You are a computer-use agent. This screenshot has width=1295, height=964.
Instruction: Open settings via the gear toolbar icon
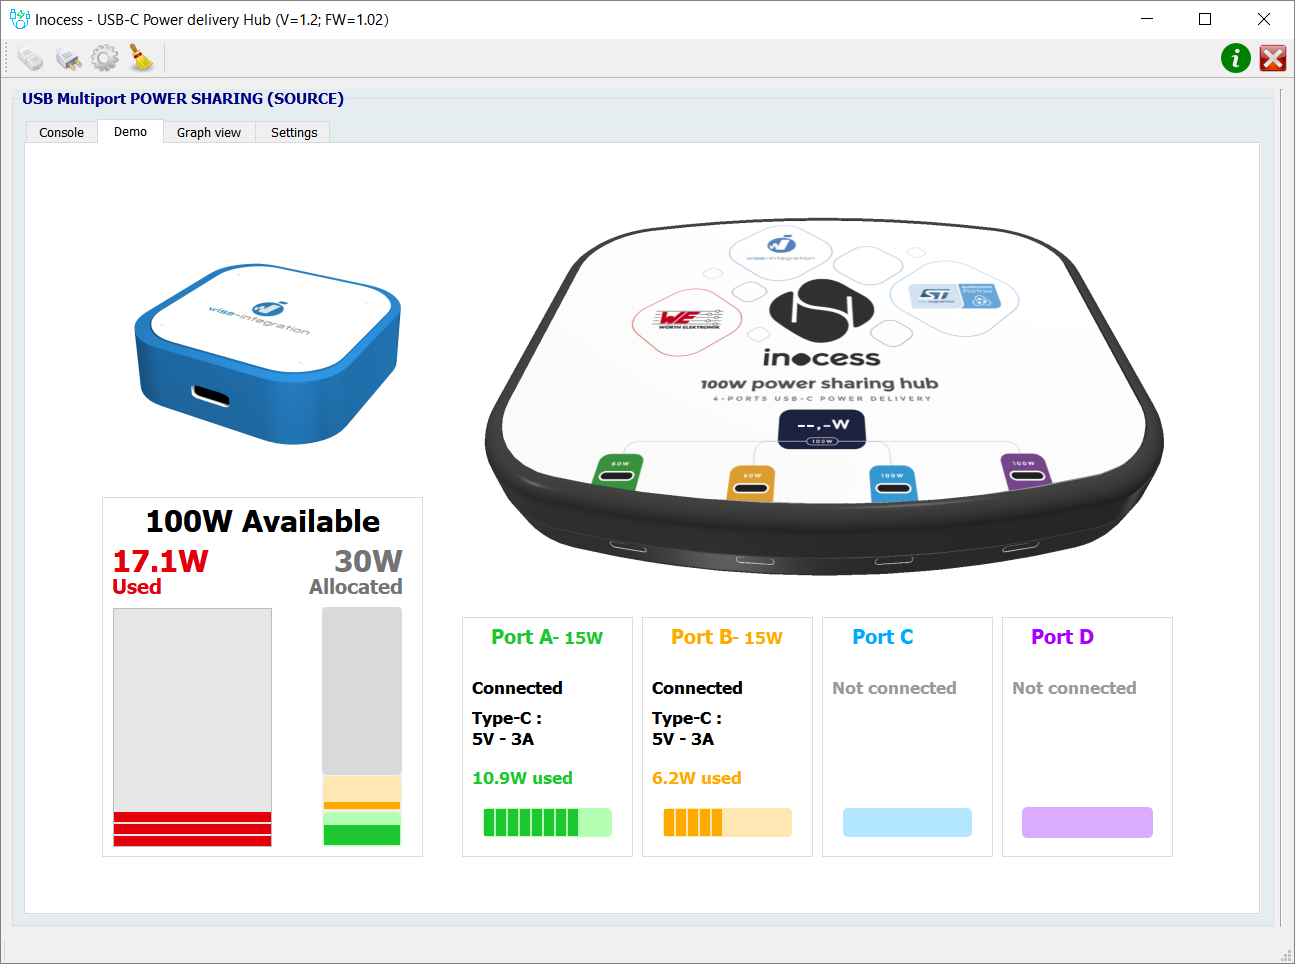pyautogui.click(x=105, y=59)
